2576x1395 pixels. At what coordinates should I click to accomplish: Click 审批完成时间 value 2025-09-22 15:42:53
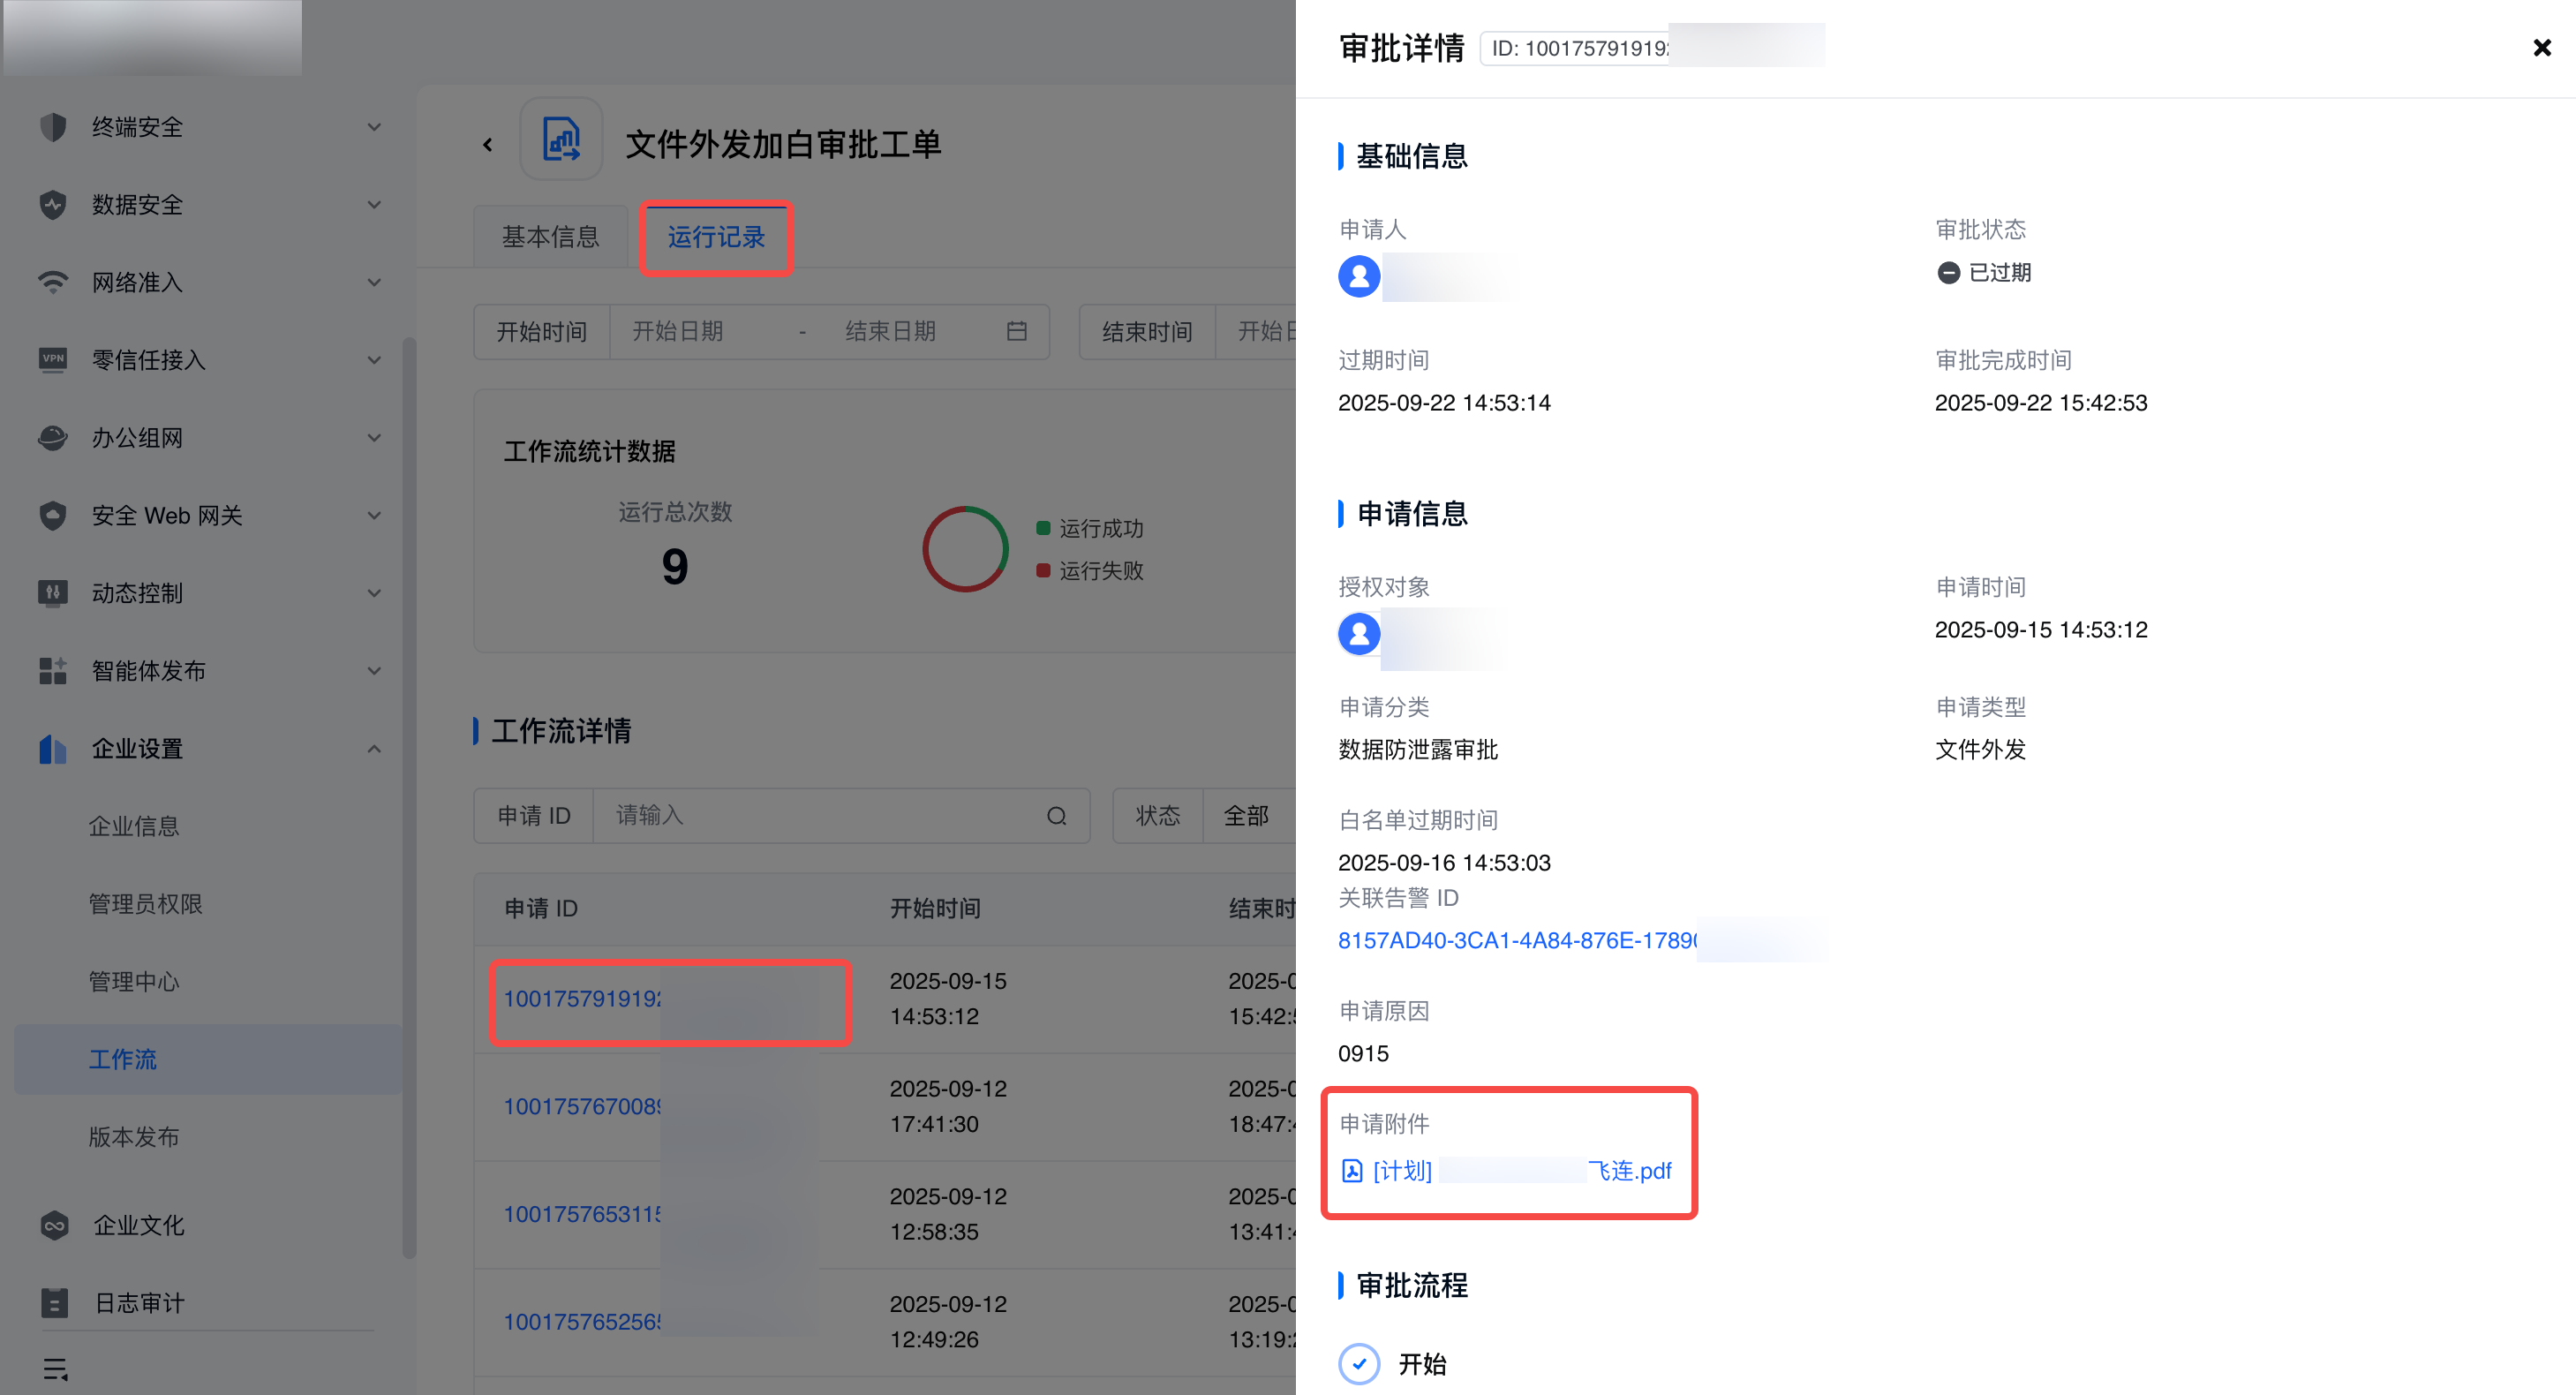(x=2041, y=403)
